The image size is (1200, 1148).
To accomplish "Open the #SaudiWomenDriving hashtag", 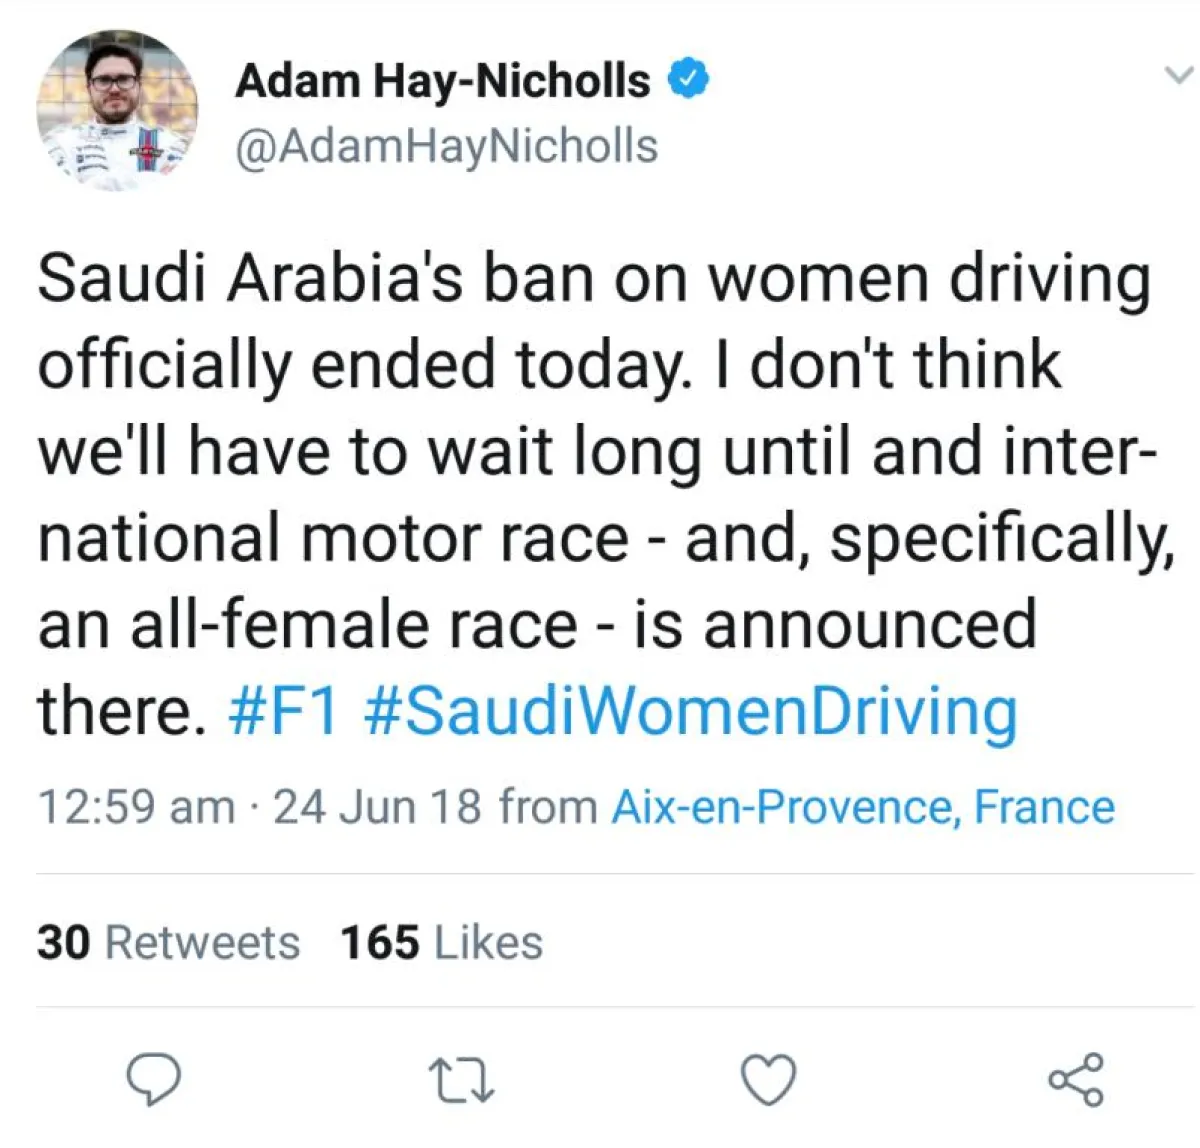I will click(692, 711).
